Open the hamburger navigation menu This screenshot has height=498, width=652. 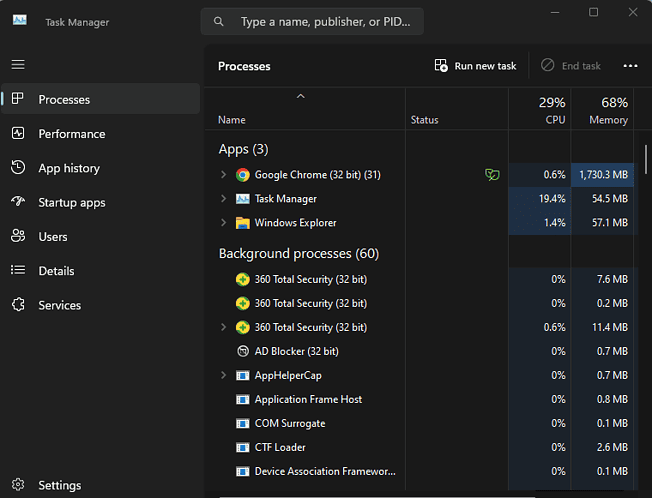pos(17,64)
